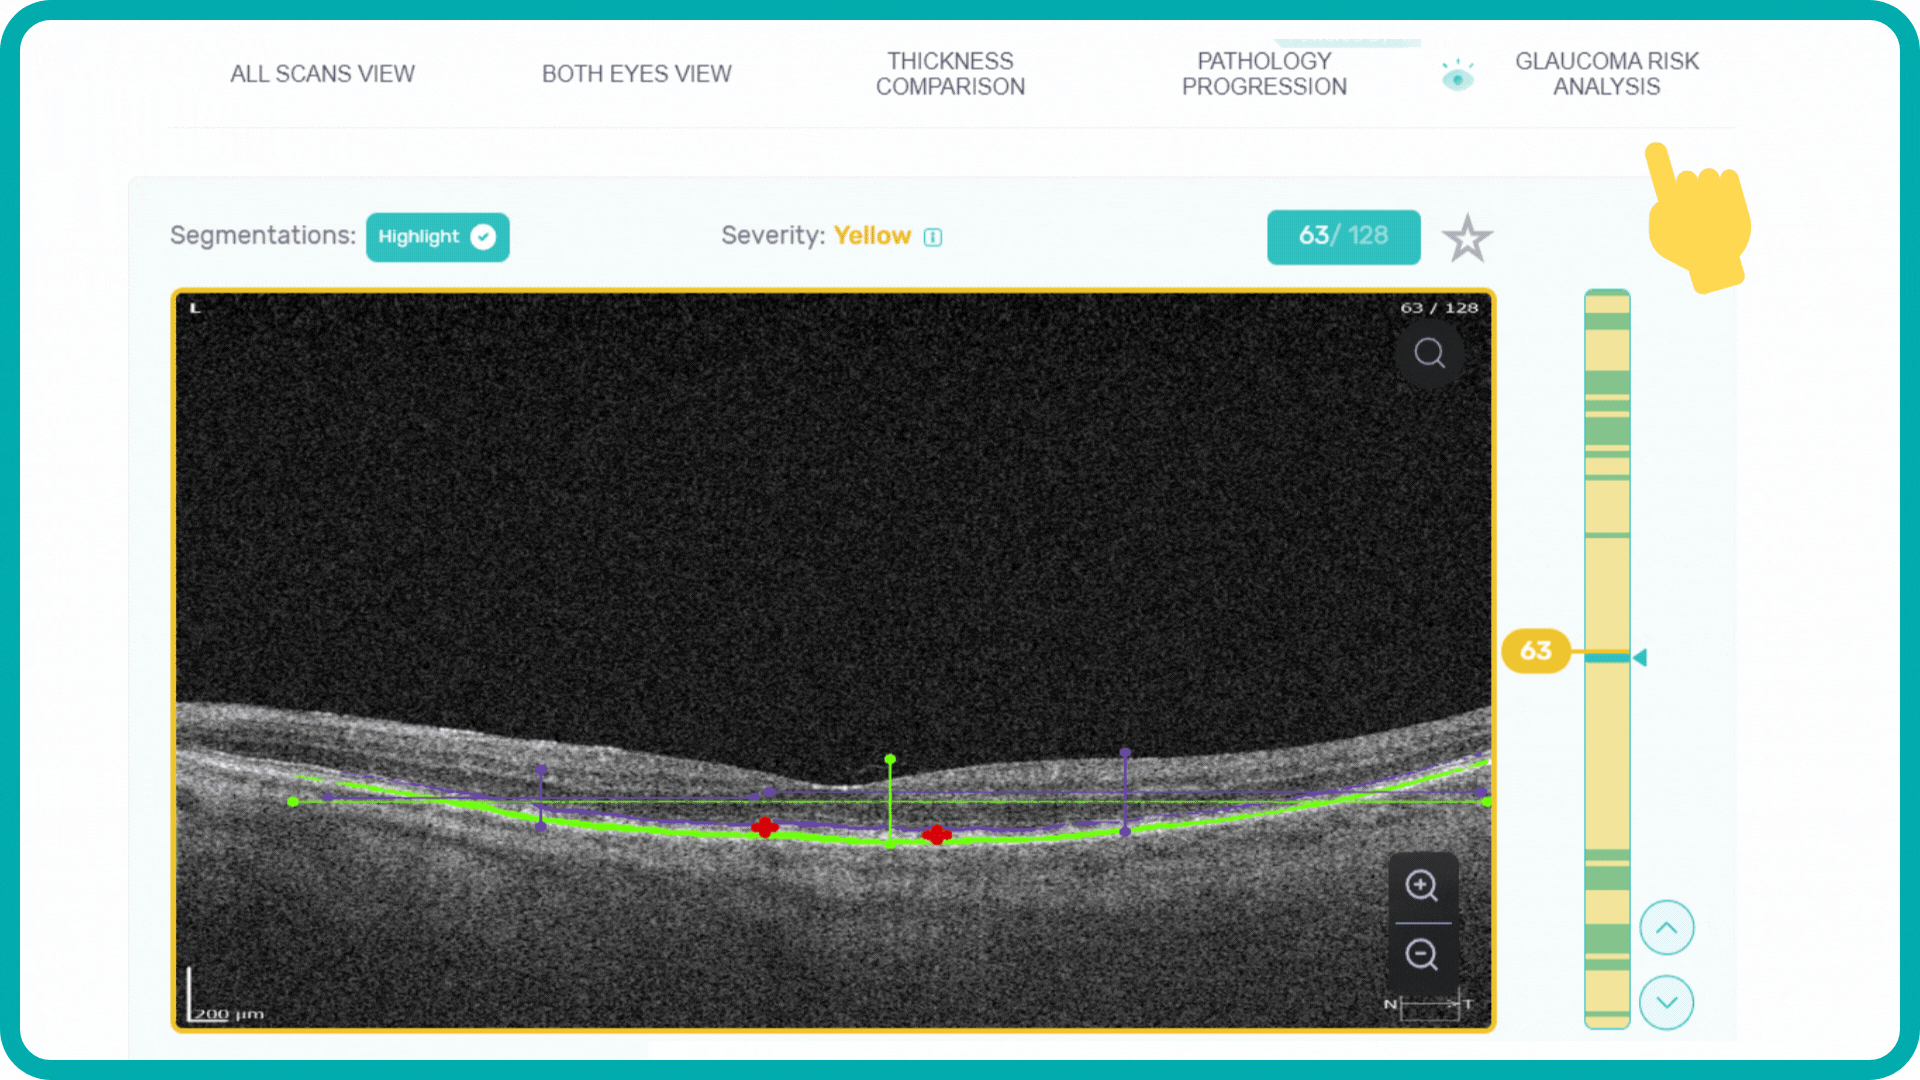Click the down chevron to go to next scan
Screen dimensions: 1920x1080
[x=1666, y=1002]
